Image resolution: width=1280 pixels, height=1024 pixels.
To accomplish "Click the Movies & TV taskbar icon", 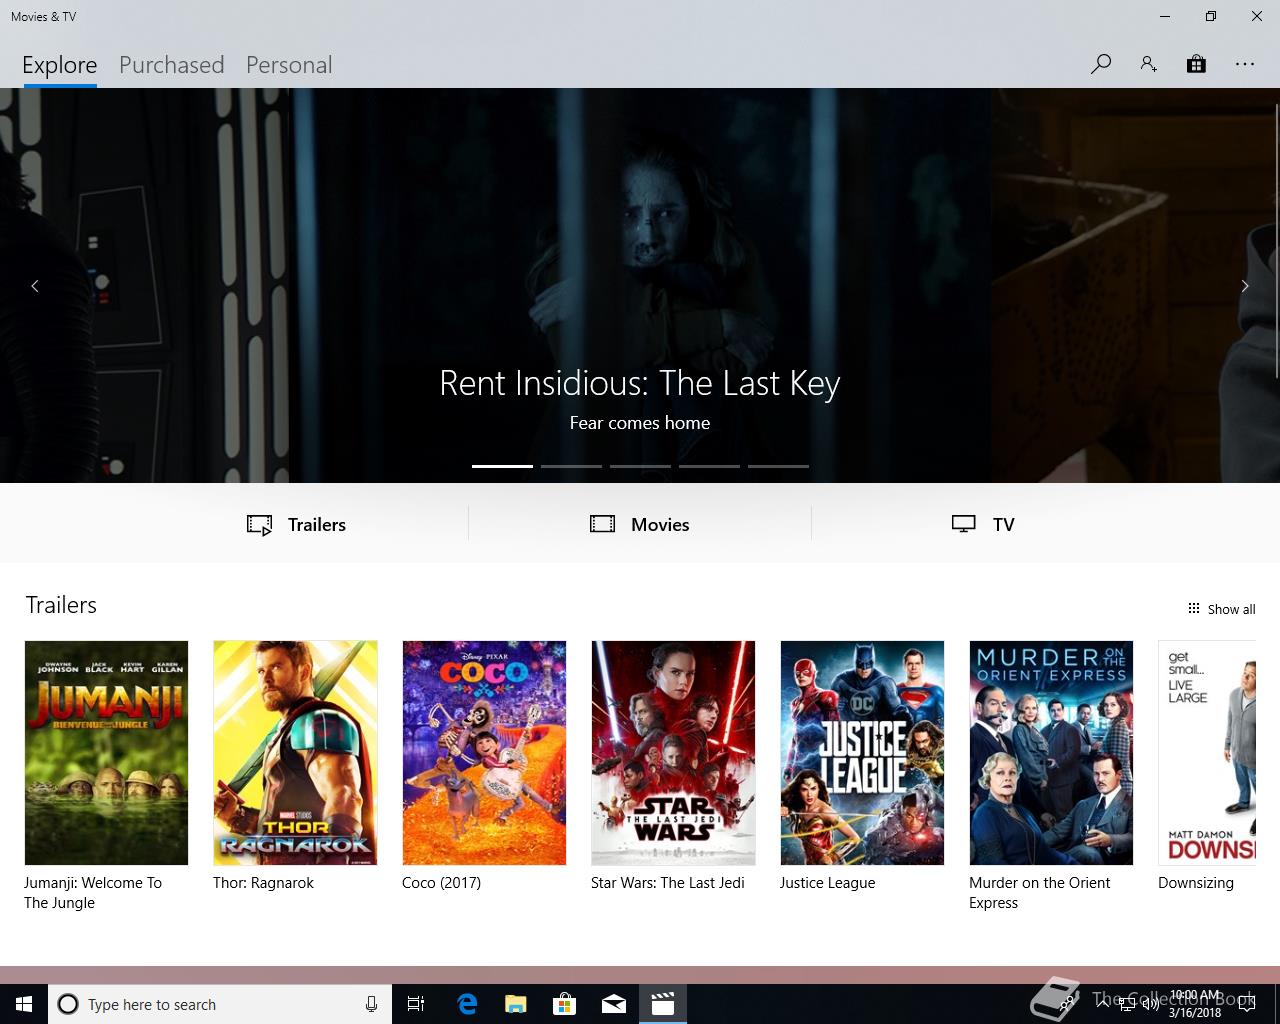I will (663, 1004).
